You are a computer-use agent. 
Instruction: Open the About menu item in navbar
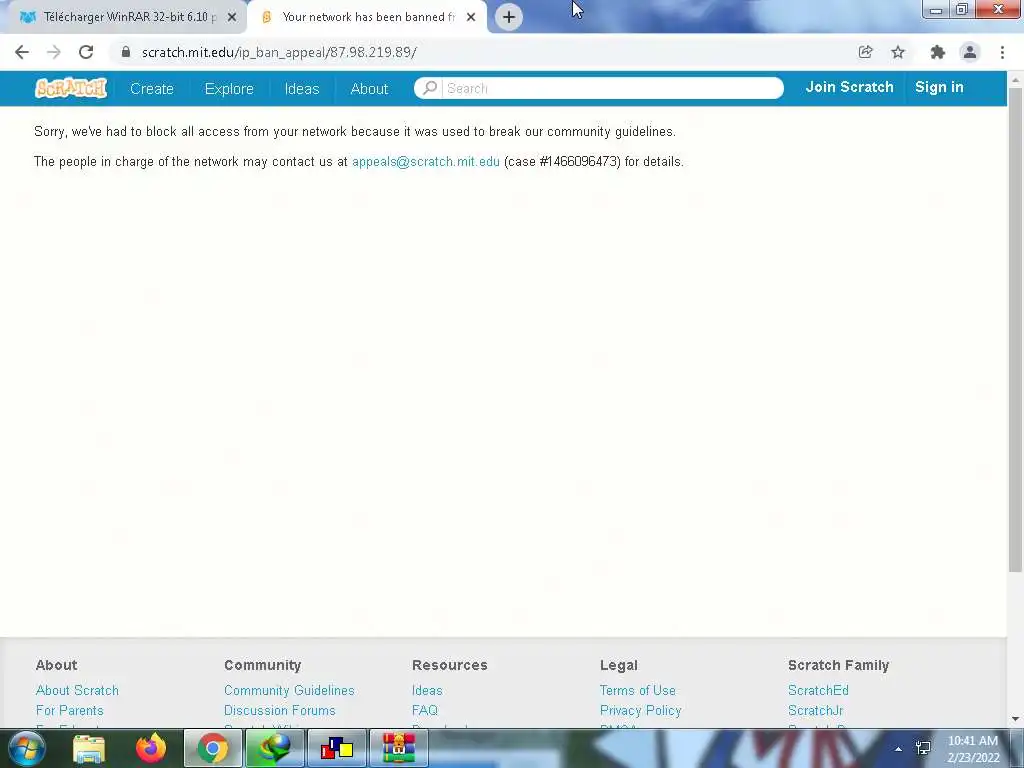pyautogui.click(x=369, y=89)
